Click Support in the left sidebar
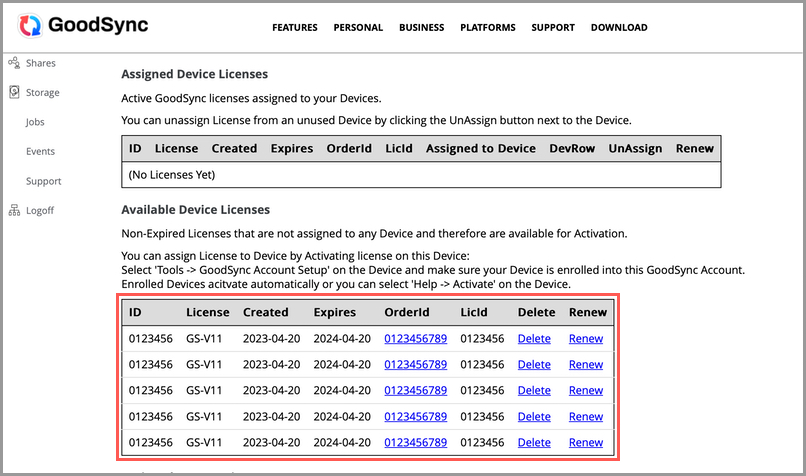The height and width of the screenshot is (476, 806). click(x=43, y=182)
